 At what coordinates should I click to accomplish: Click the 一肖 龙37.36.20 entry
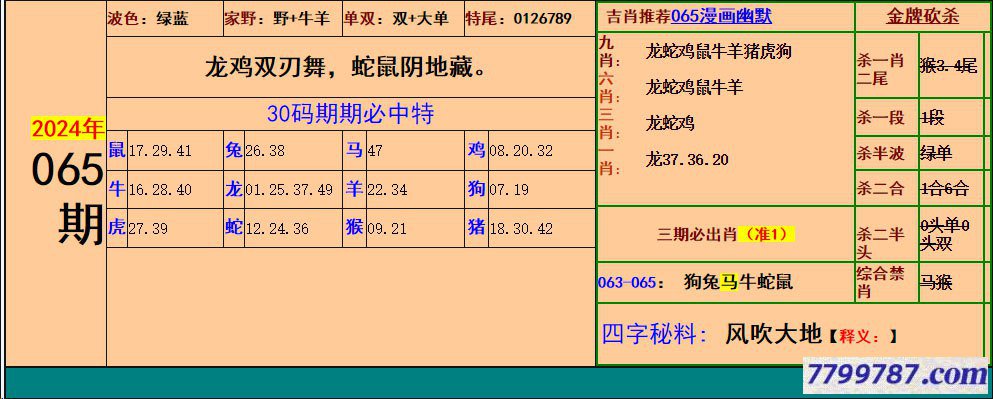pyautogui.click(x=687, y=160)
